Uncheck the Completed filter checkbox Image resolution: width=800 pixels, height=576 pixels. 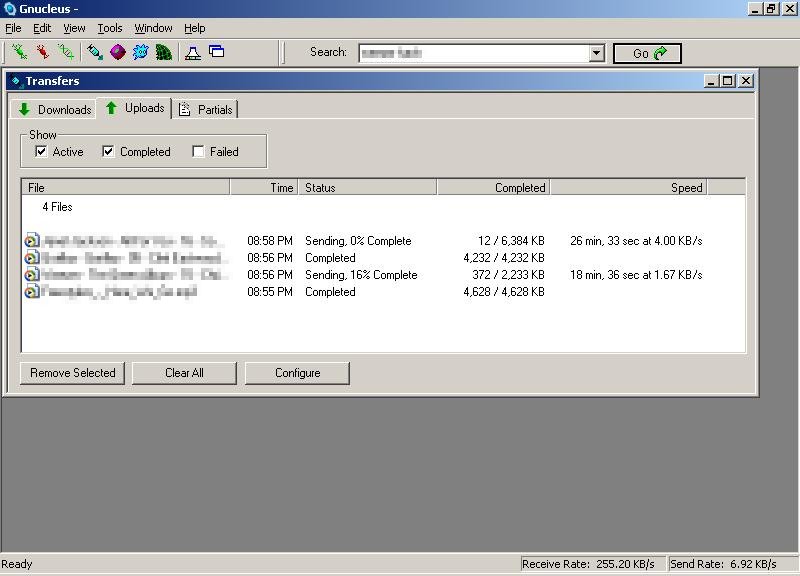click(x=108, y=152)
